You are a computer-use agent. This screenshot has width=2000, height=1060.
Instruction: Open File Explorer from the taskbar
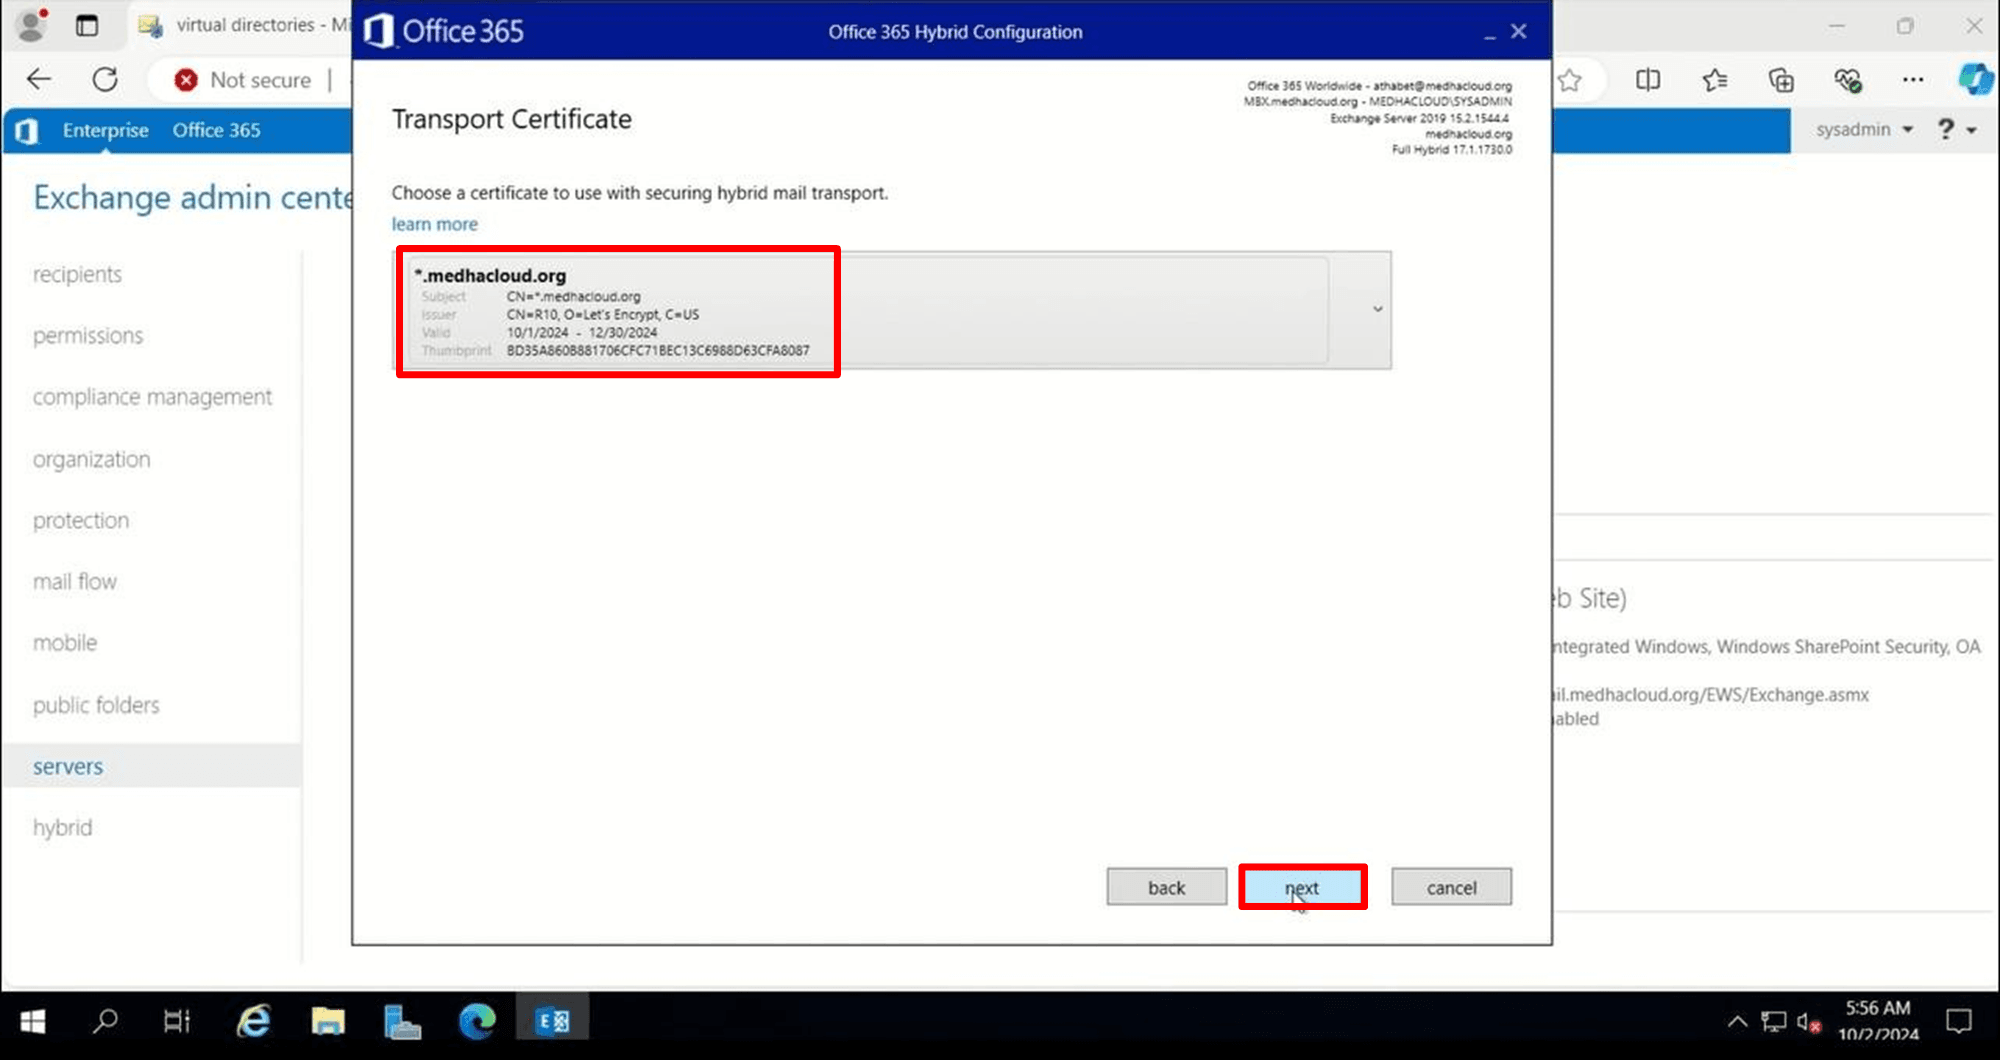pyautogui.click(x=328, y=1021)
